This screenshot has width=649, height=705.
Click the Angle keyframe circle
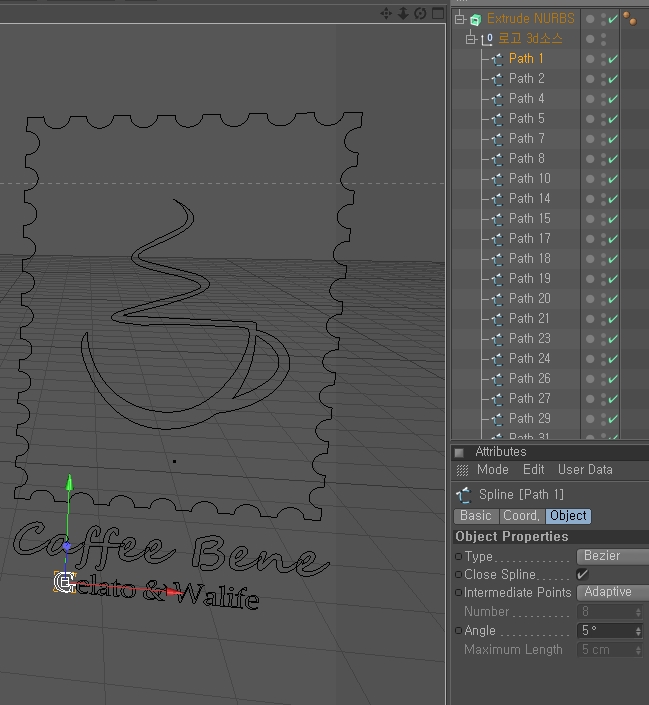tap(458, 631)
